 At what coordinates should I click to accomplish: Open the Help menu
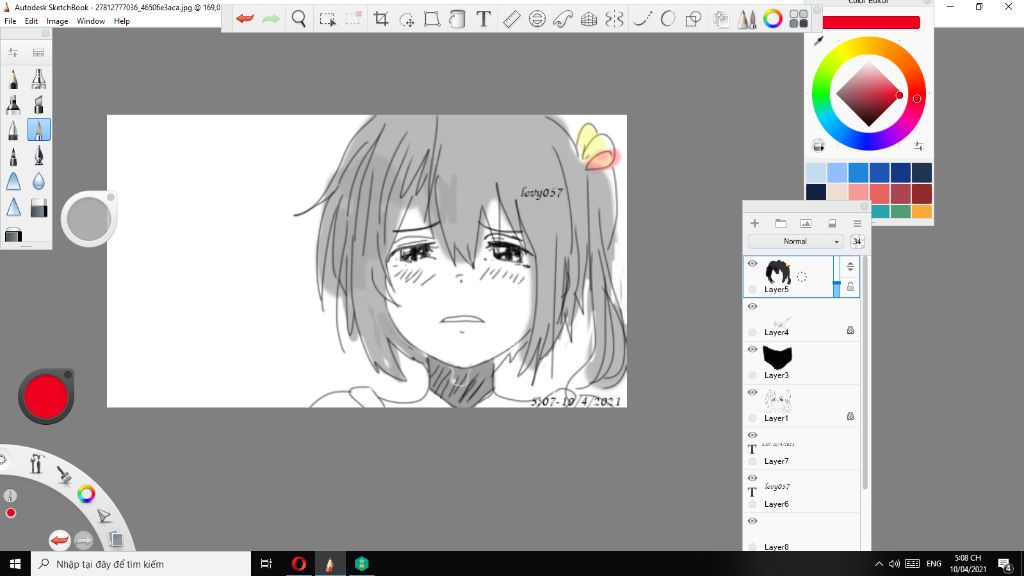coord(121,21)
